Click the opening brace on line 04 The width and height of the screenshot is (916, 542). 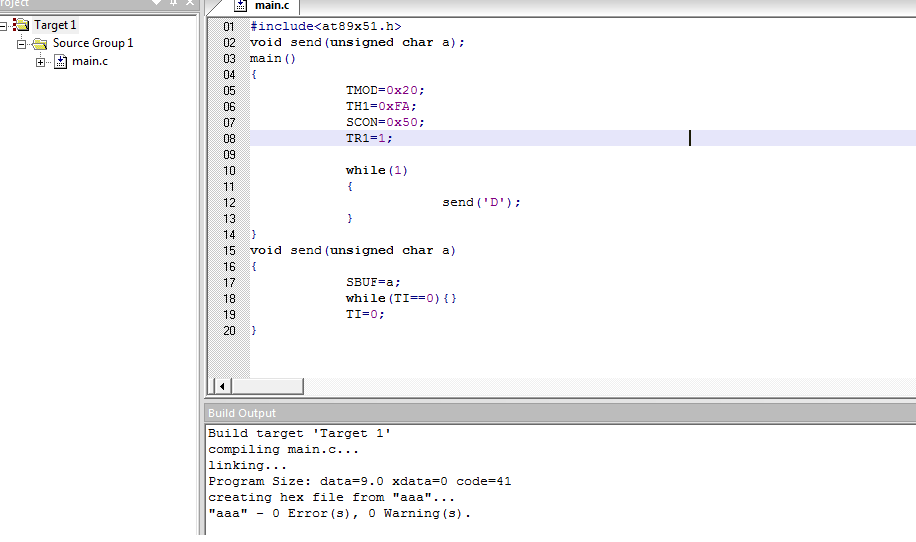(x=254, y=75)
